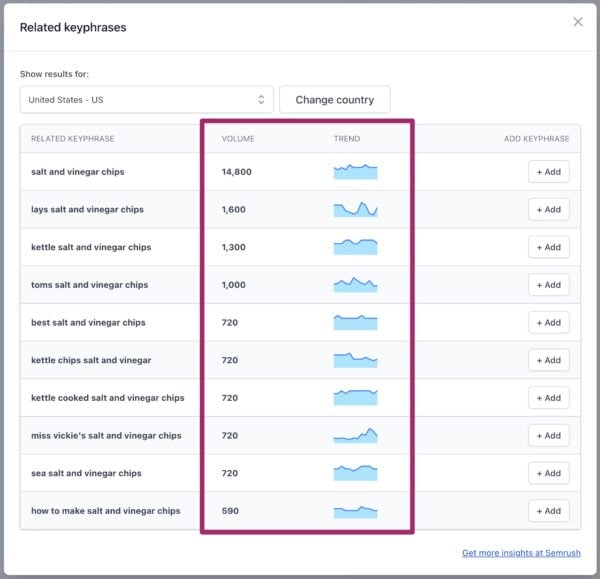Click the Volume column header
The width and height of the screenshot is (600, 579).
tap(238, 139)
